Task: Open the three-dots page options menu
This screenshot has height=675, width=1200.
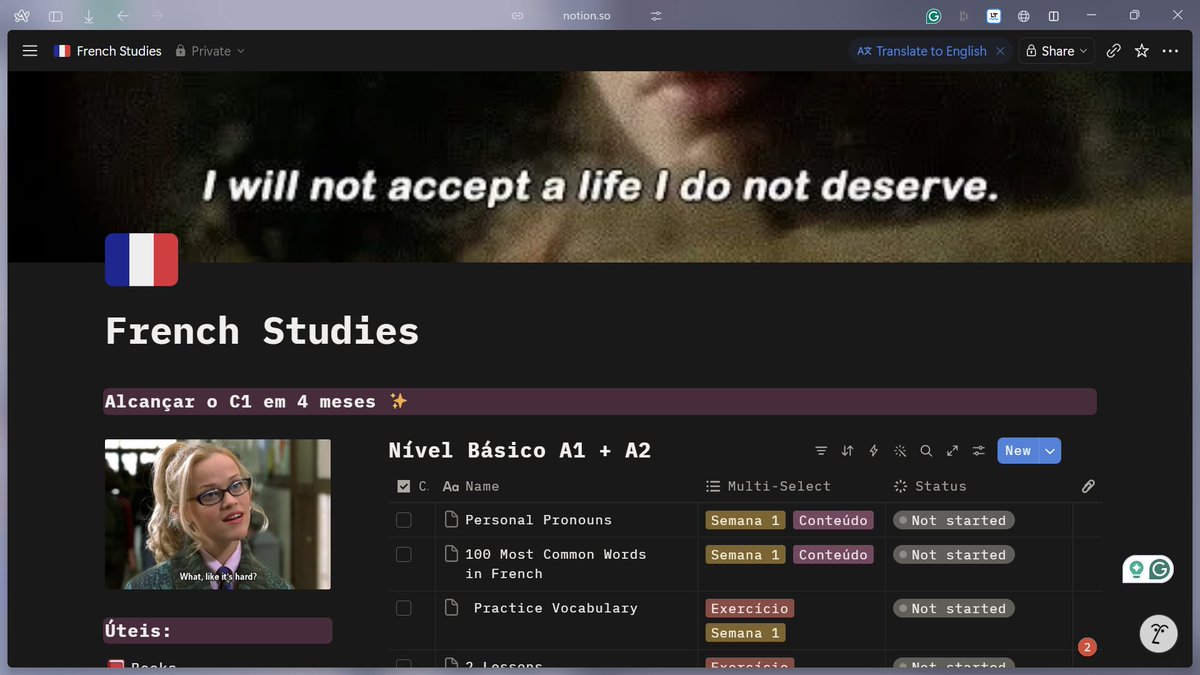Action: click(x=1171, y=51)
